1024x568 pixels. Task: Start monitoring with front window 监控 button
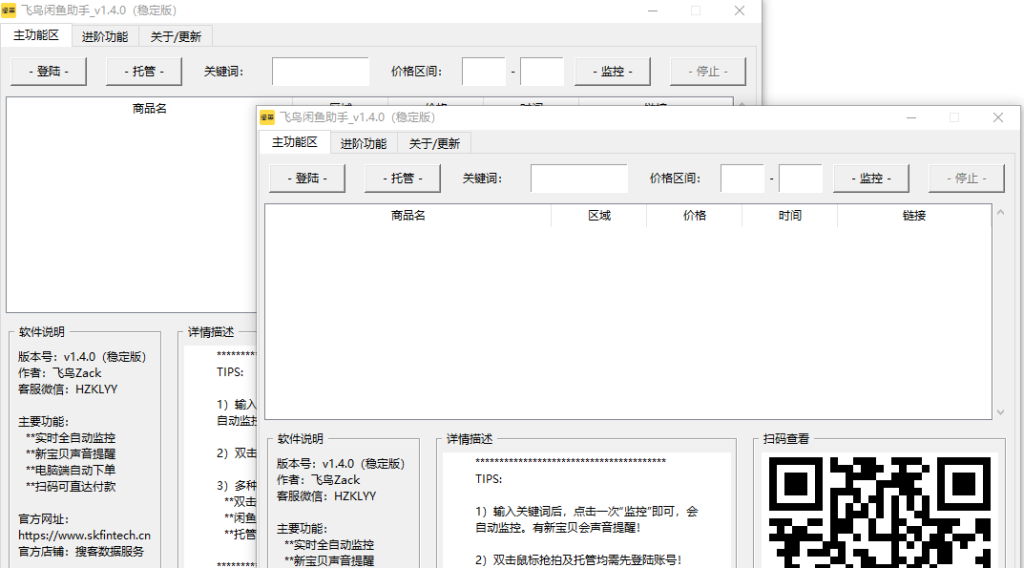pos(871,178)
